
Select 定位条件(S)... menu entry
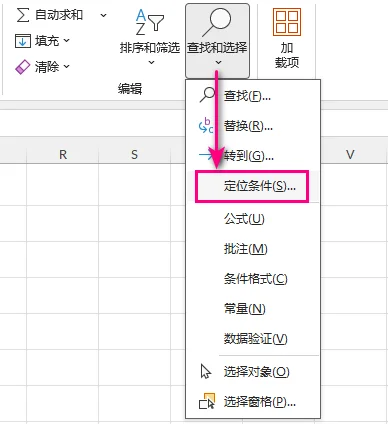253,186
